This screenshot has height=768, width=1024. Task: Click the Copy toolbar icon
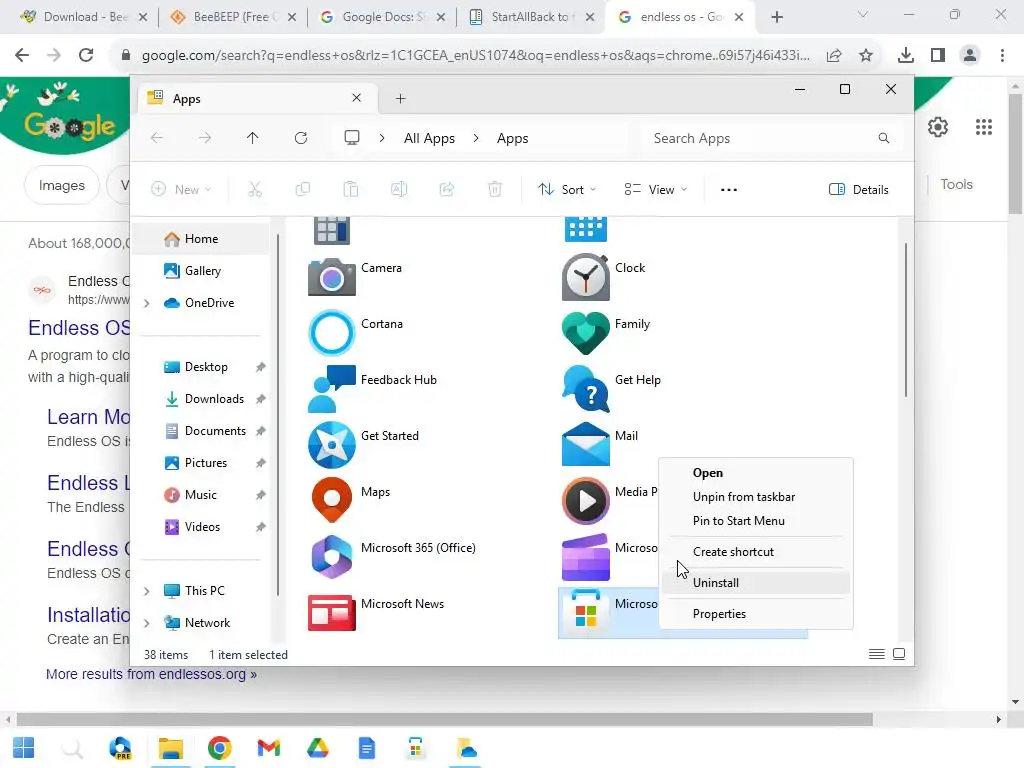pyautogui.click(x=302, y=189)
